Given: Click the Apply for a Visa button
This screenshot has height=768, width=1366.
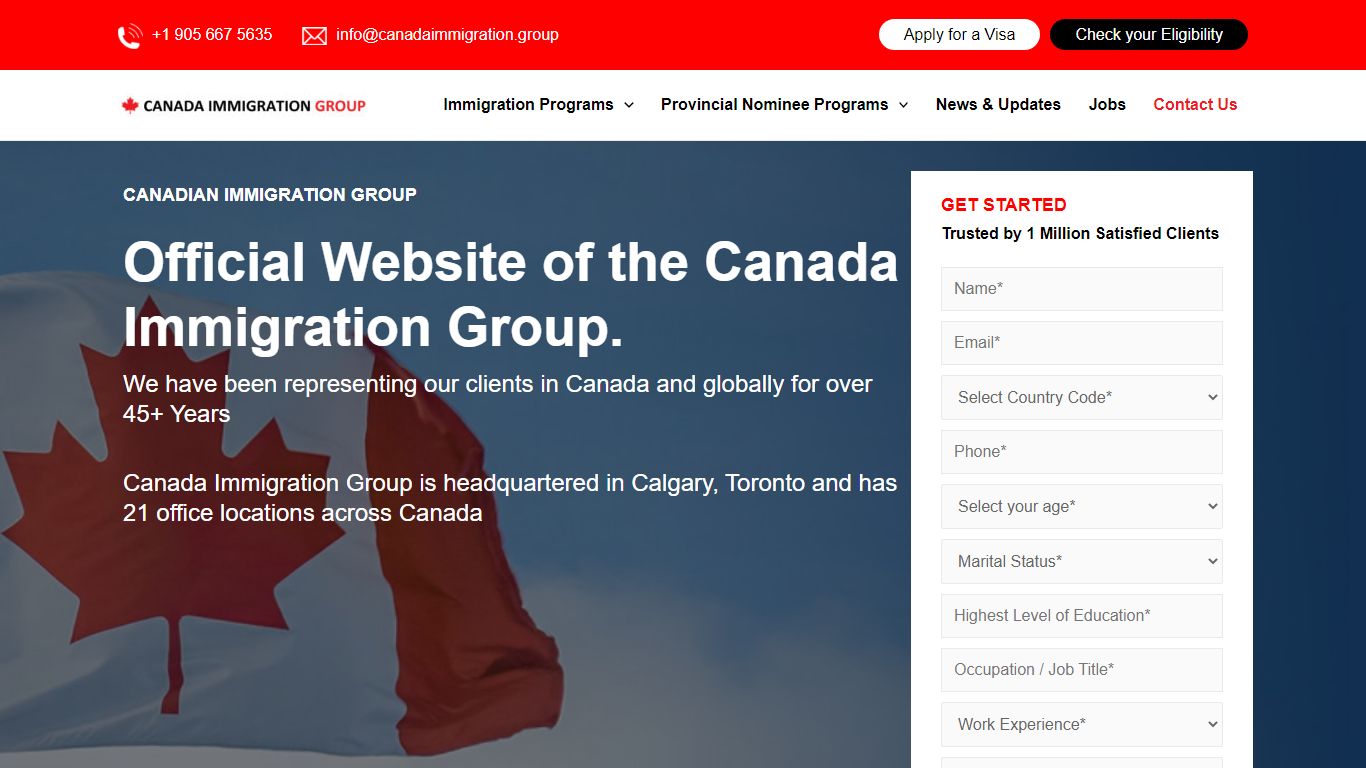Looking at the screenshot, I should 959,34.
